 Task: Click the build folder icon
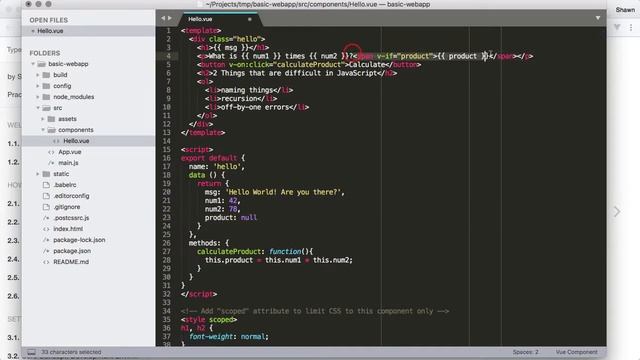point(46,75)
